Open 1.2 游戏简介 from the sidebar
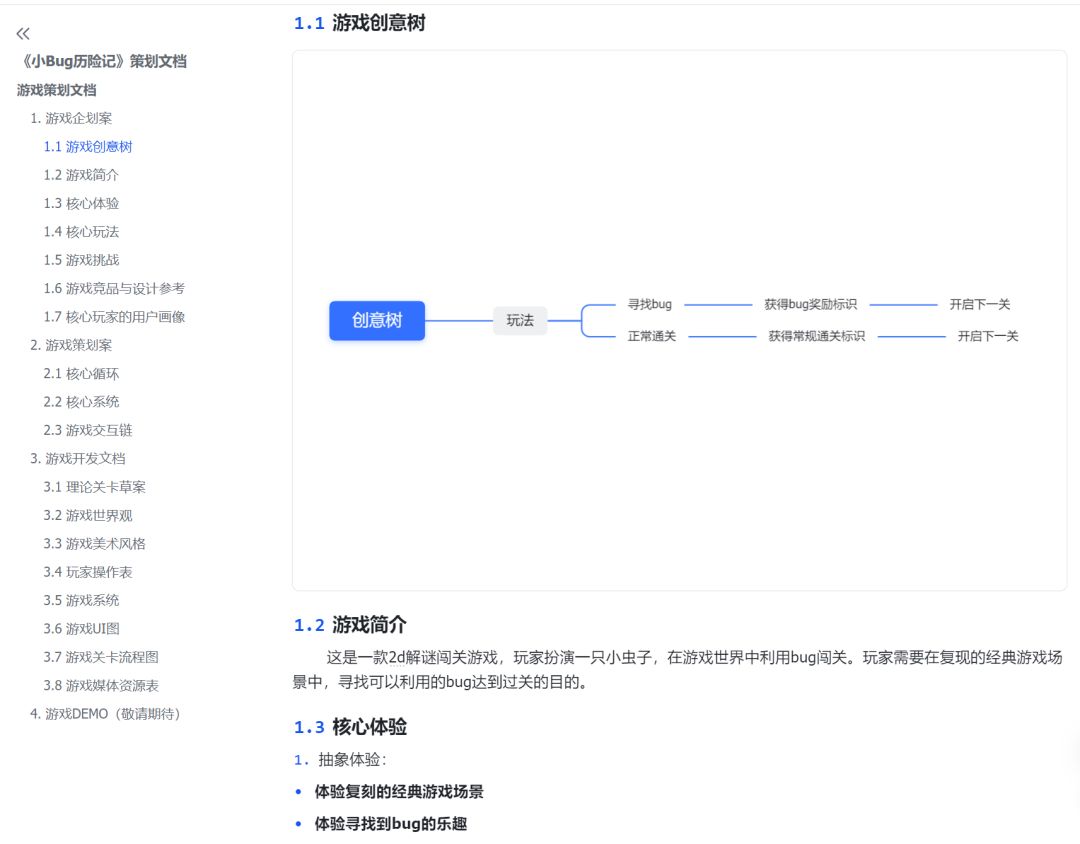This screenshot has height=844, width=1080. click(x=81, y=175)
